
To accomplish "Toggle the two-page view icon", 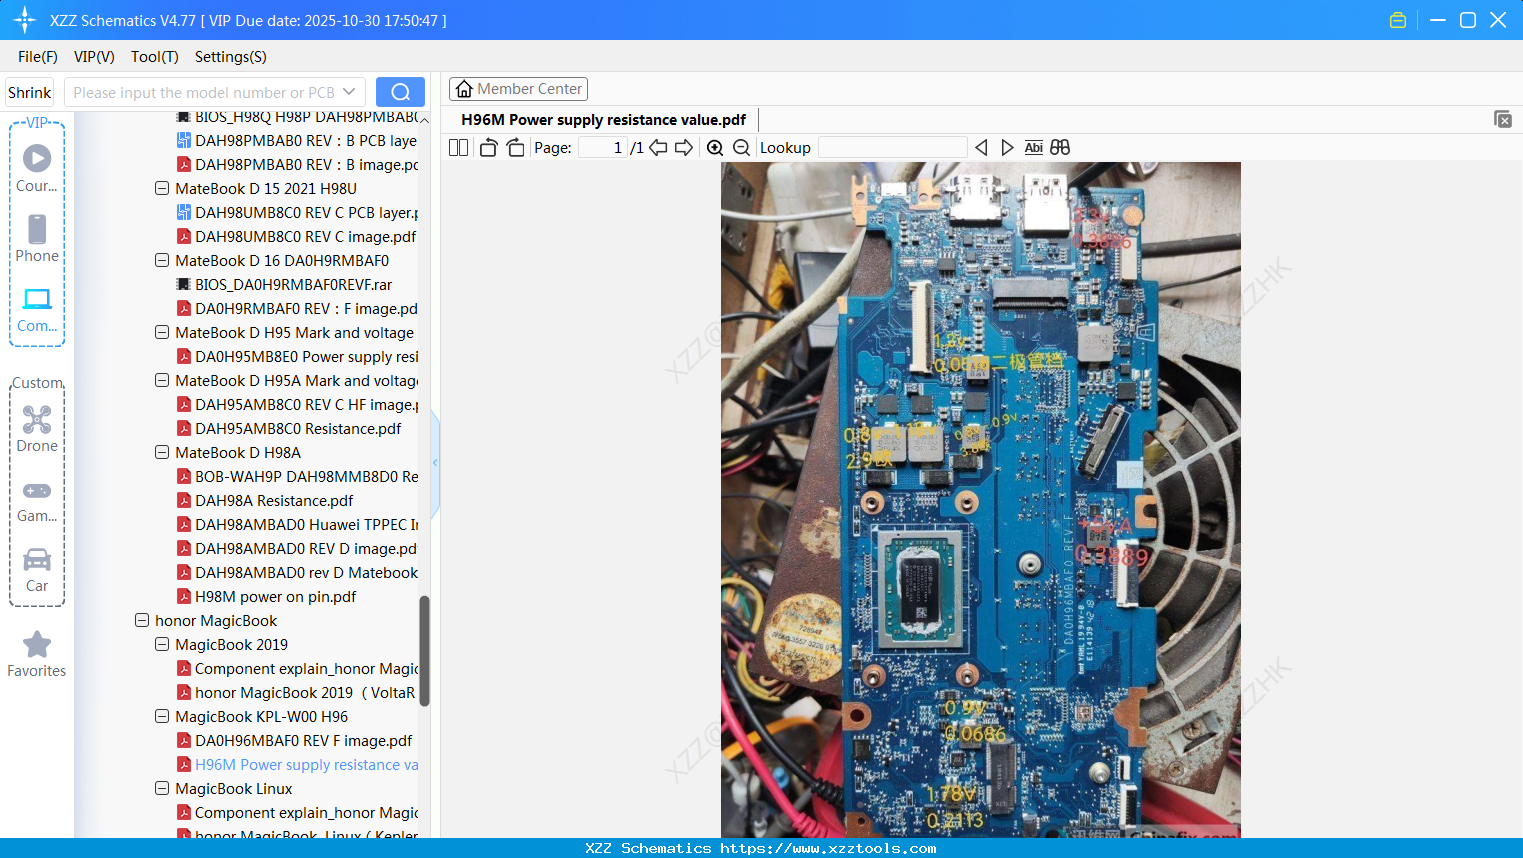I will click(458, 147).
